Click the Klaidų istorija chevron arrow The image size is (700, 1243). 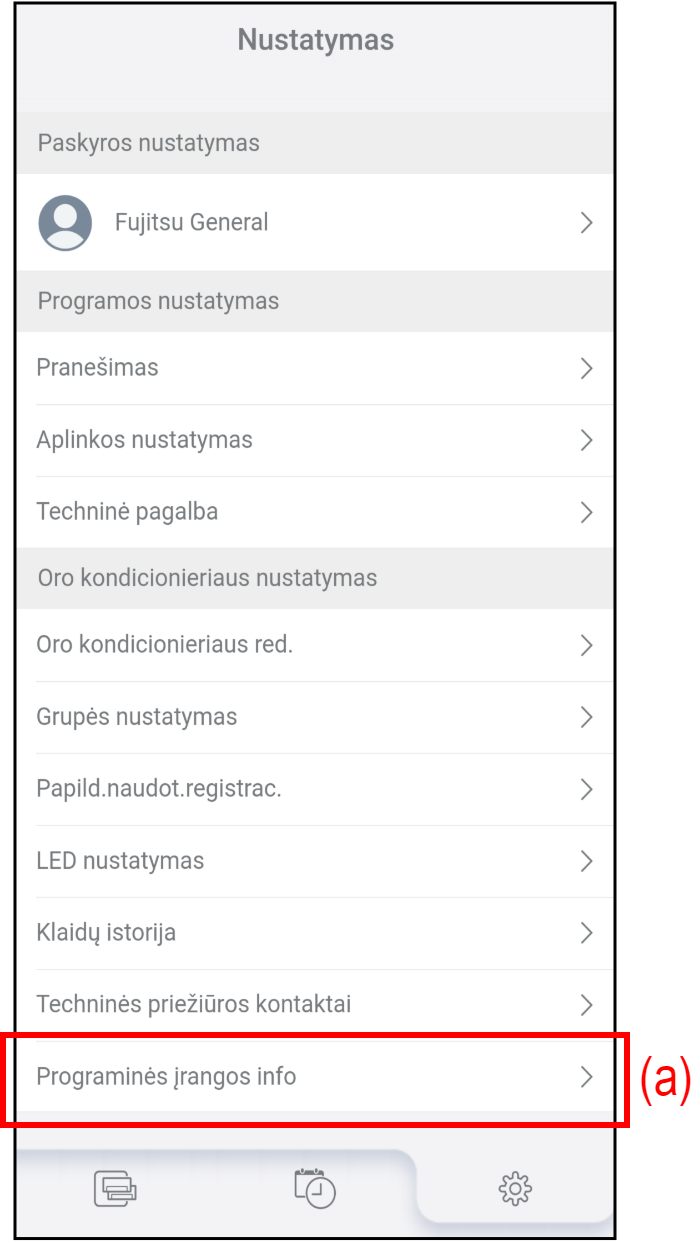[587, 933]
